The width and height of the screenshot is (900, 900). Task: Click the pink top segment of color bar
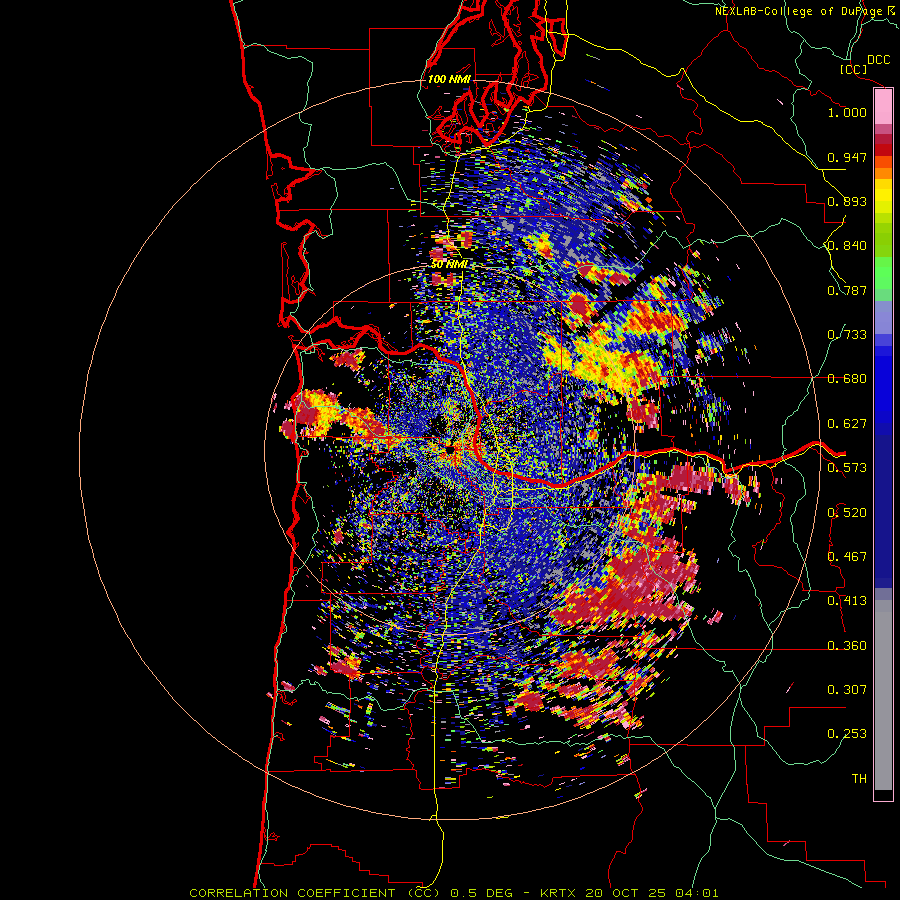tap(883, 107)
